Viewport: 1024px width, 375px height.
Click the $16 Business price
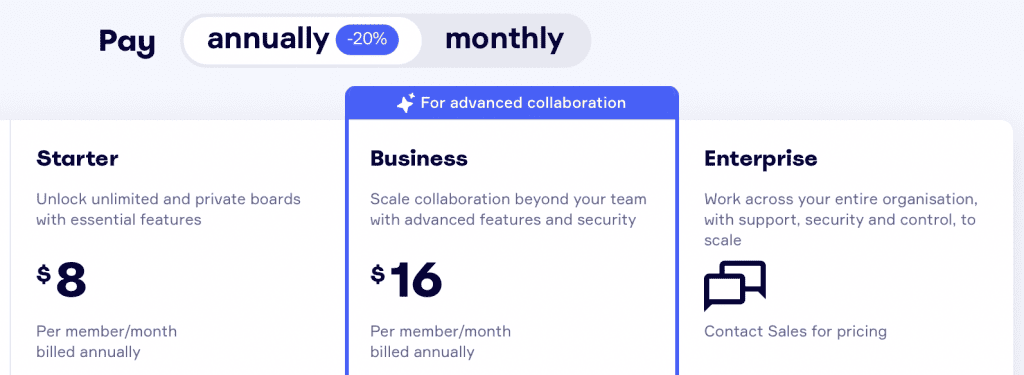point(406,281)
